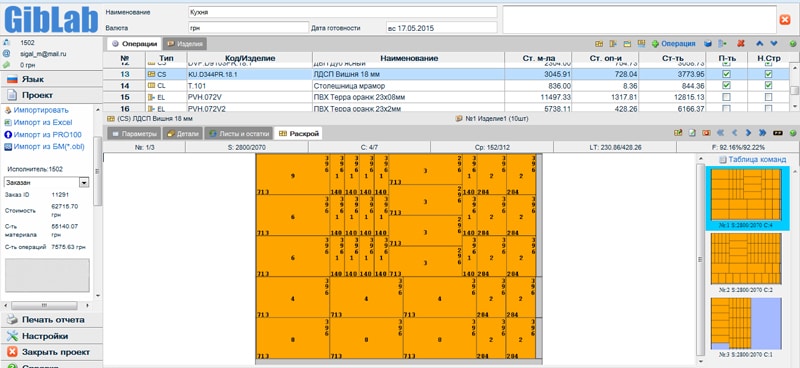This screenshot has height=368, width=800.
Task: Click Импорт из БМ(*.obl) link
Action: click(x=49, y=147)
